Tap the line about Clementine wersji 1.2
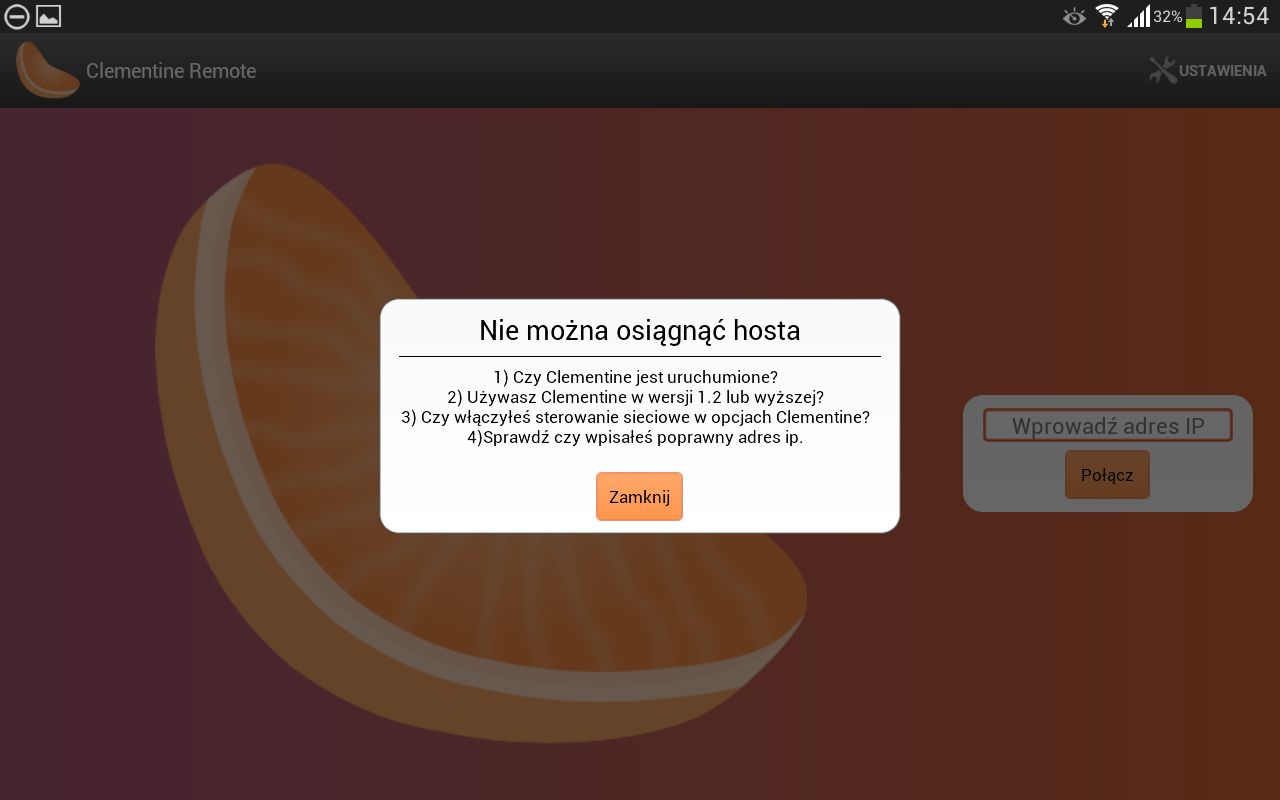 pyautogui.click(x=635, y=397)
